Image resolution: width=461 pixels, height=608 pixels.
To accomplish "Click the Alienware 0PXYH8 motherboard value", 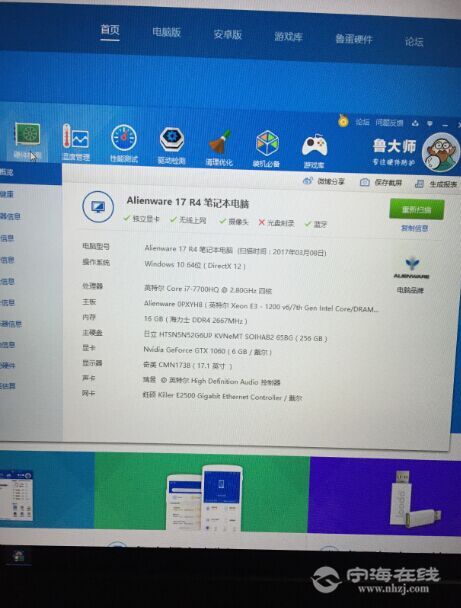I will (x=261, y=306).
